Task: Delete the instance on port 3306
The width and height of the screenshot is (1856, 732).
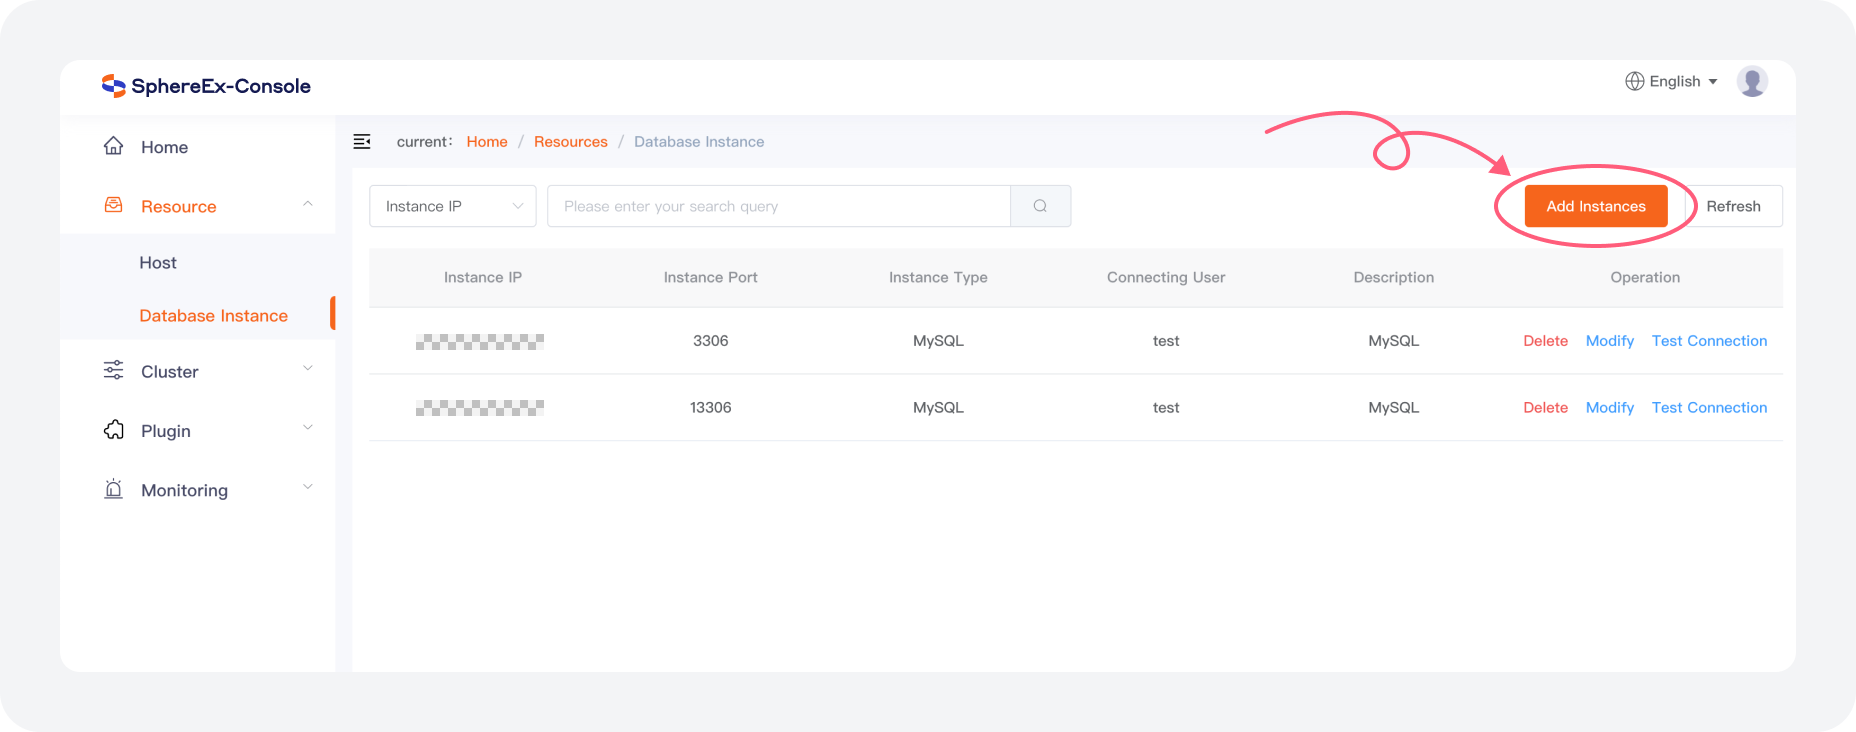Action: click(1545, 341)
